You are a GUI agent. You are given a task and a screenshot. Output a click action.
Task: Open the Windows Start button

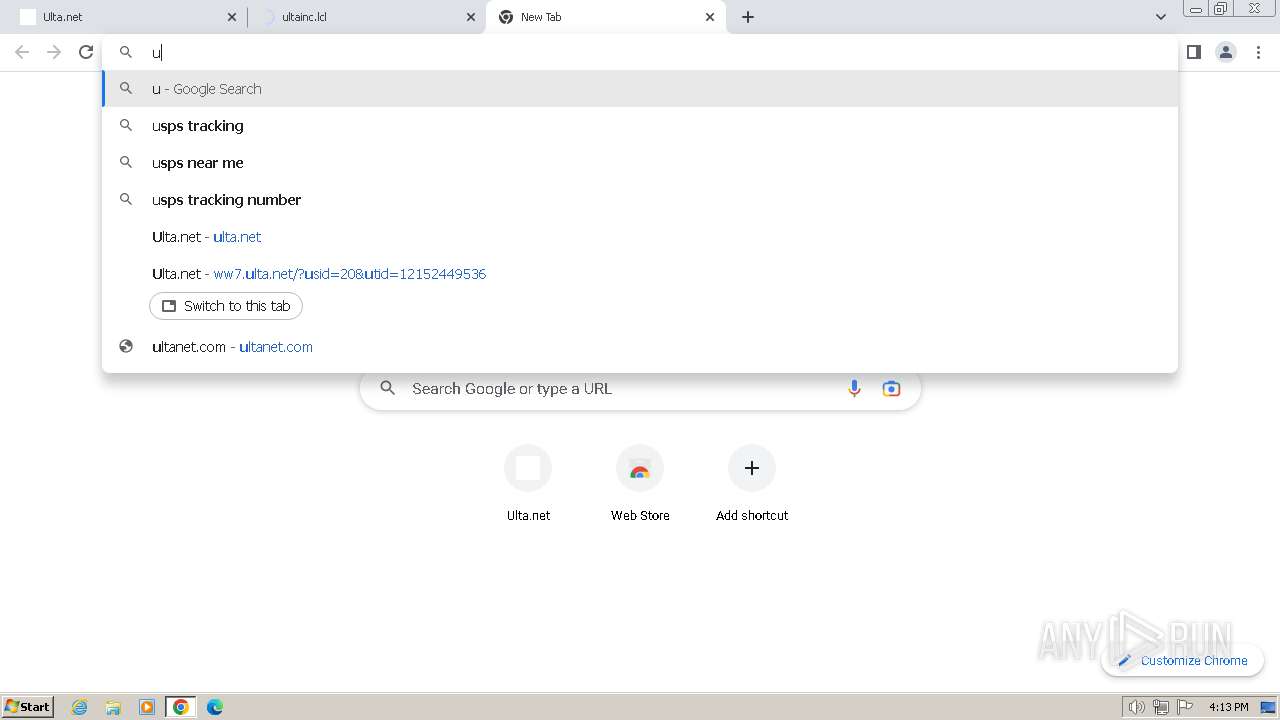click(28, 707)
